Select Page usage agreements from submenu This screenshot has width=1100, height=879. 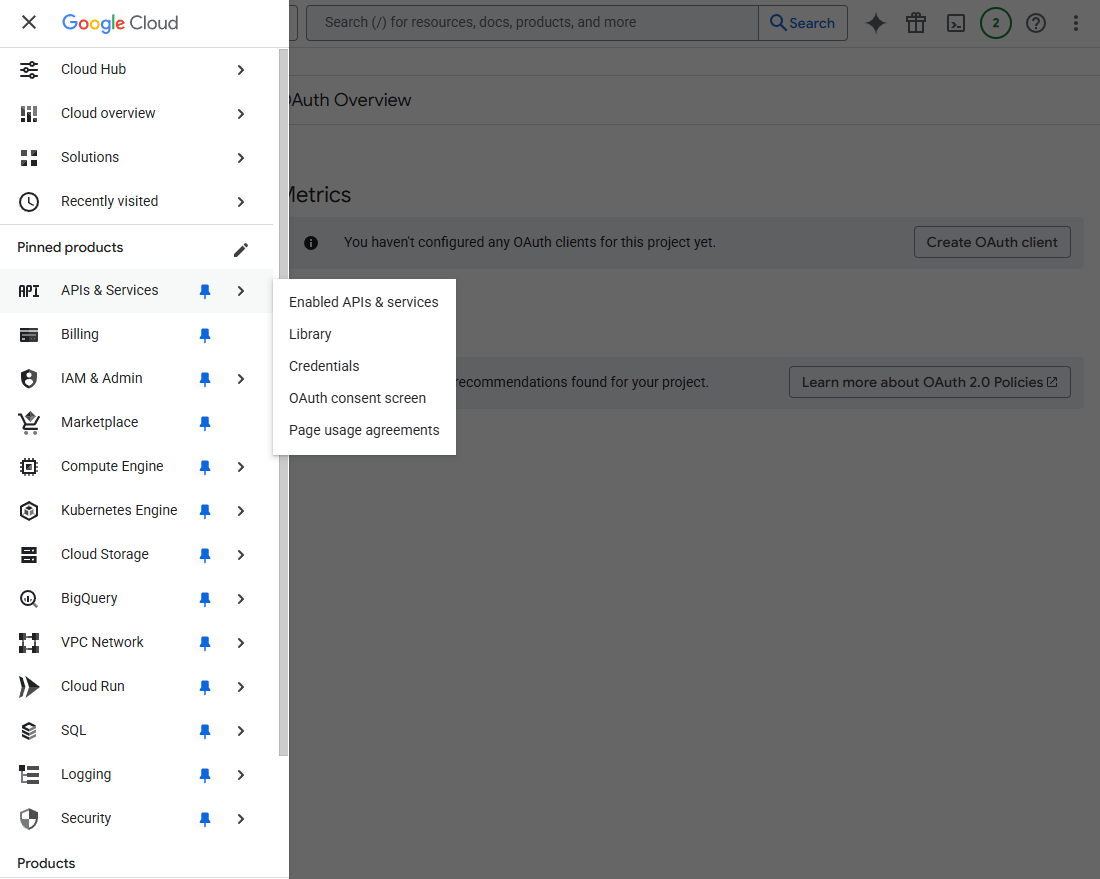(364, 431)
